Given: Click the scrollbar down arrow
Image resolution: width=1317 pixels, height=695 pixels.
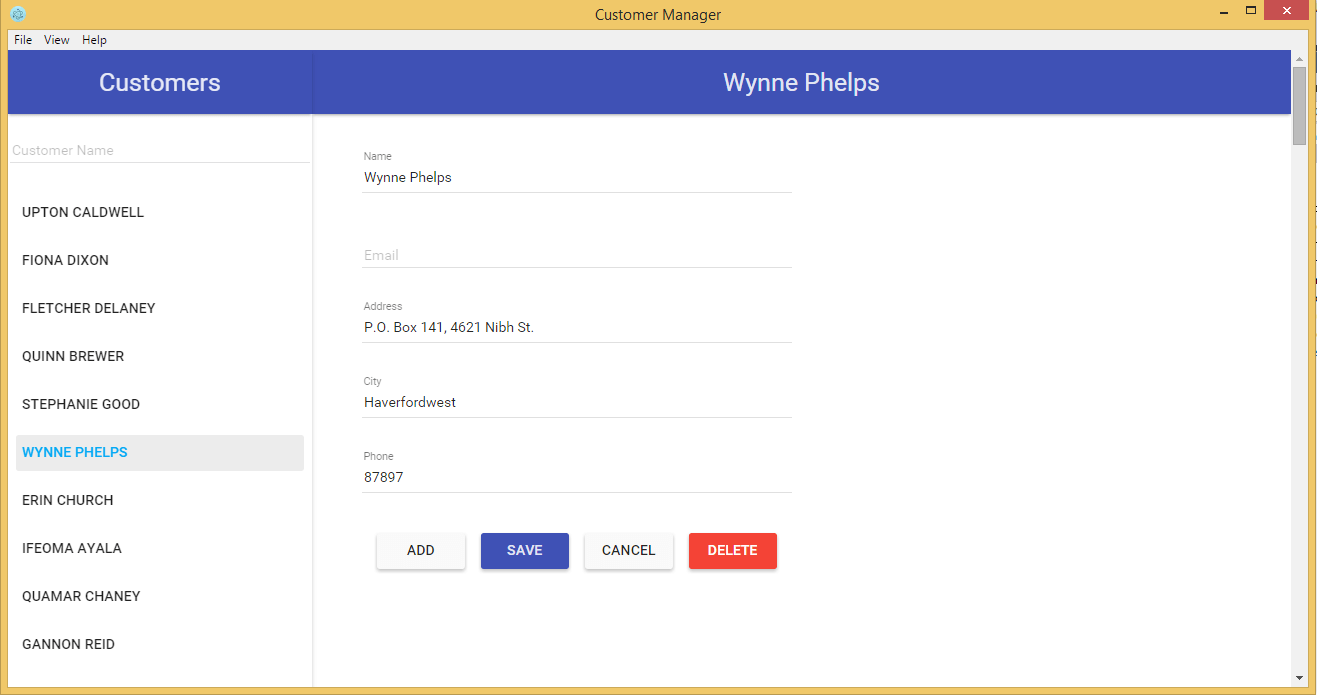Looking at the screenshot, I should click(1299, 678).
